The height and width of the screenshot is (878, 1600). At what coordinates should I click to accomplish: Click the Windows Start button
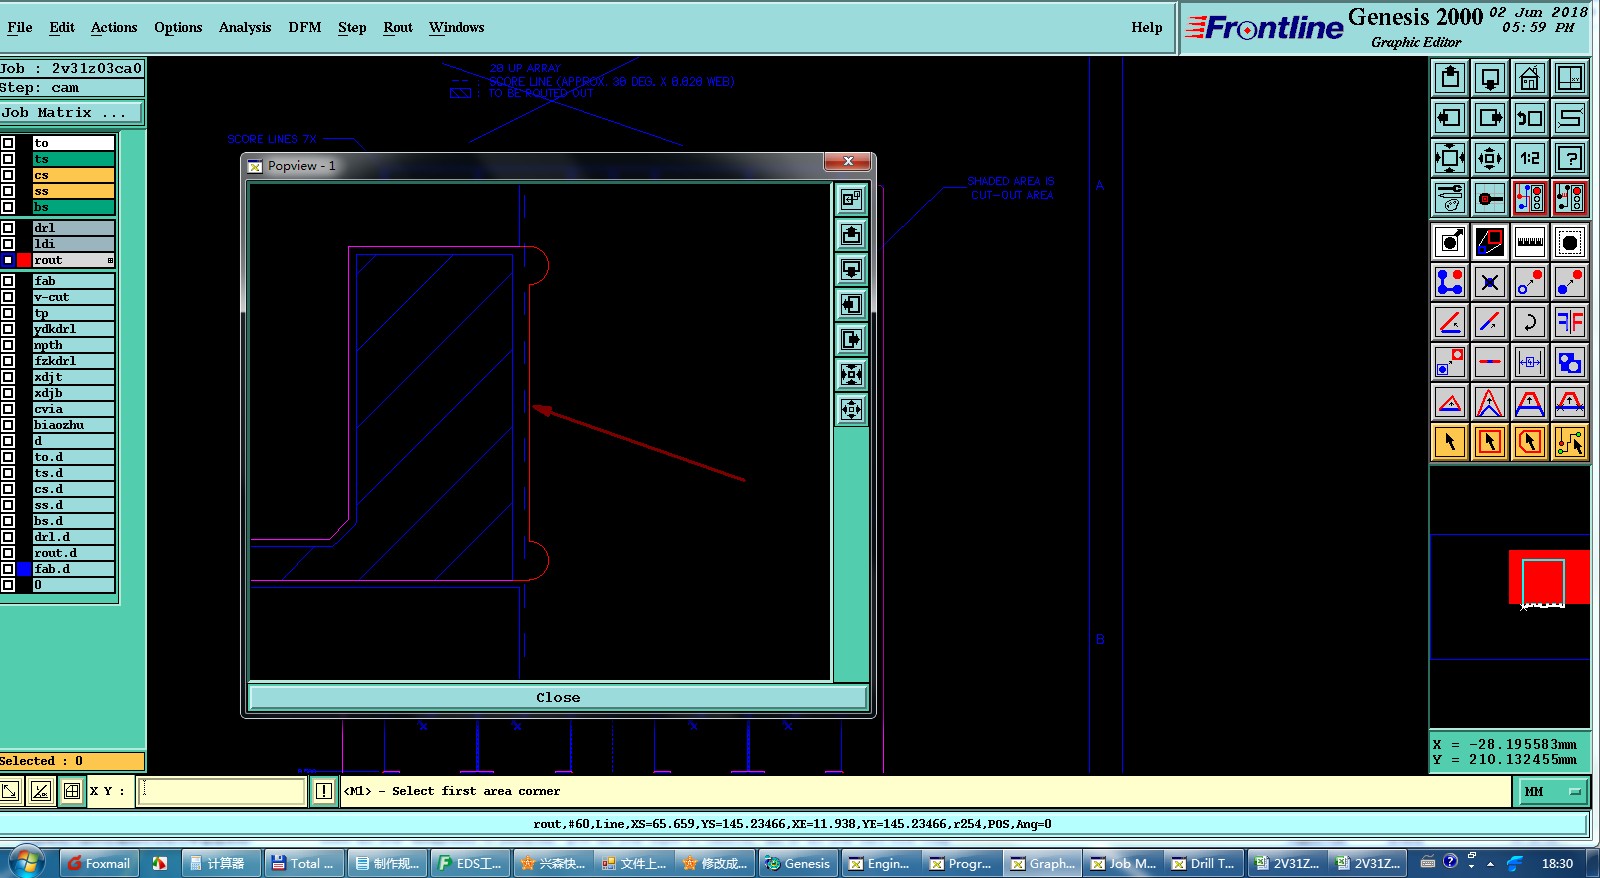coord(26,862)
